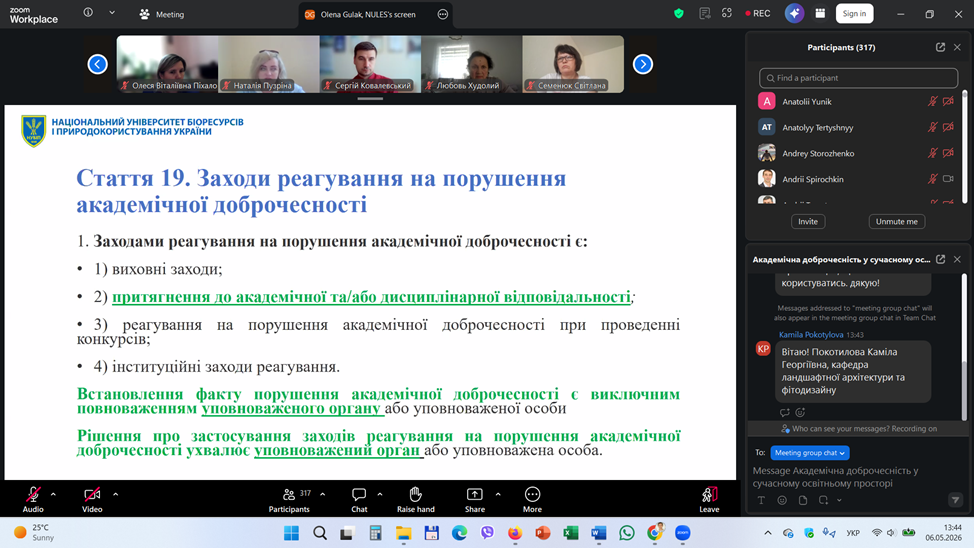Click the green encryption shield icon
974x548 pixels.
pyautogui.click(x=678, y=14)
